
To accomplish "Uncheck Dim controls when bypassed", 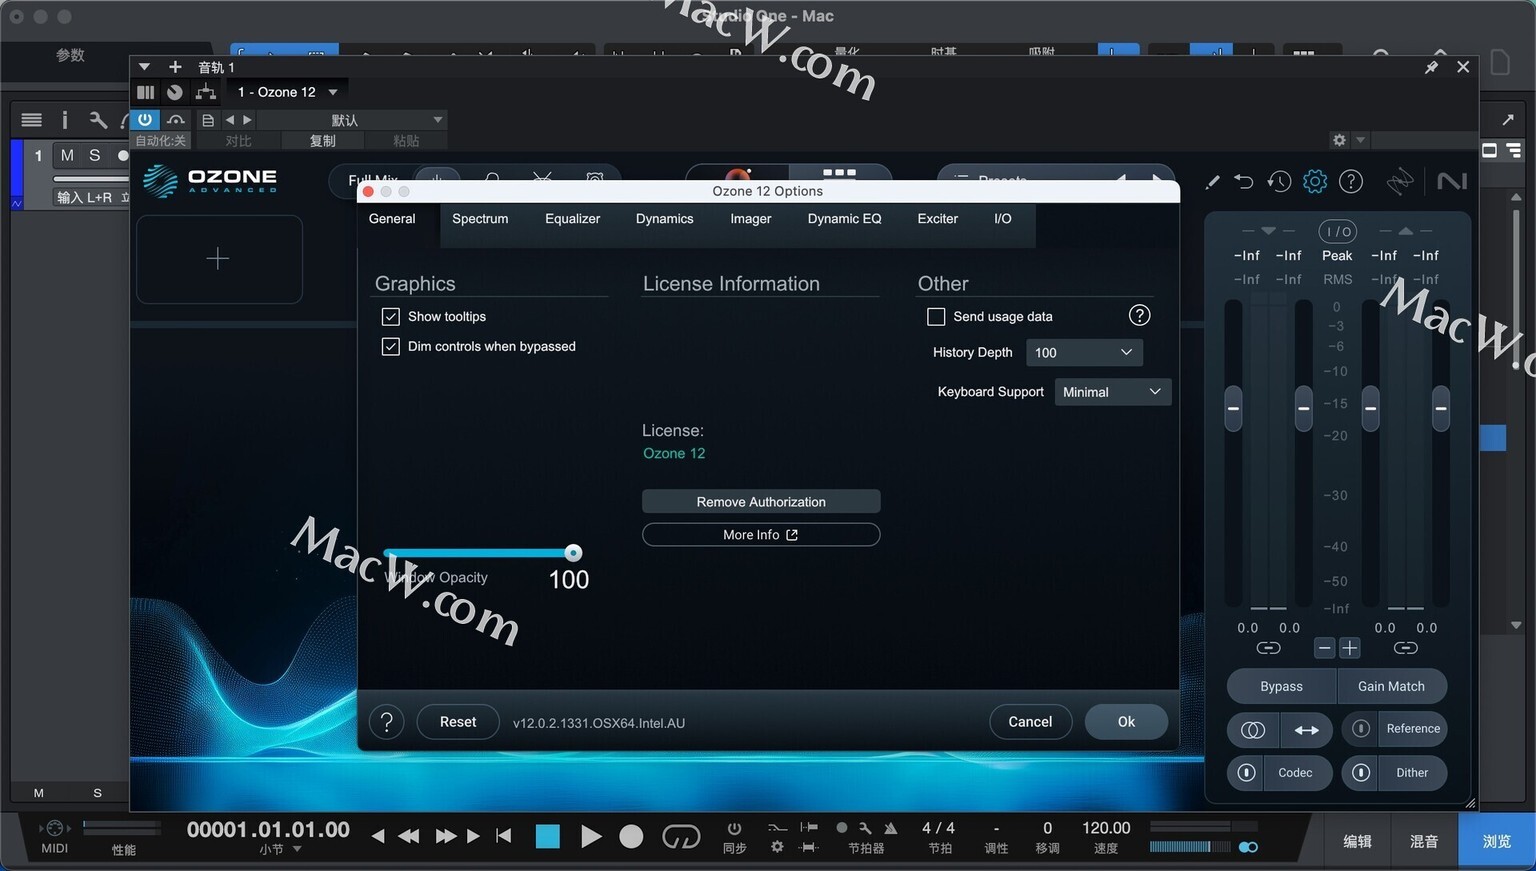I will pos(391,347).
